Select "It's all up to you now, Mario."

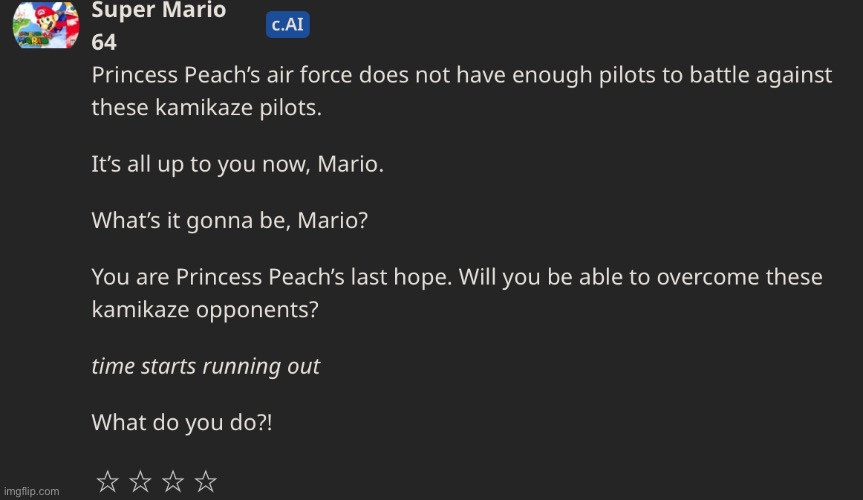coord(237,165)
